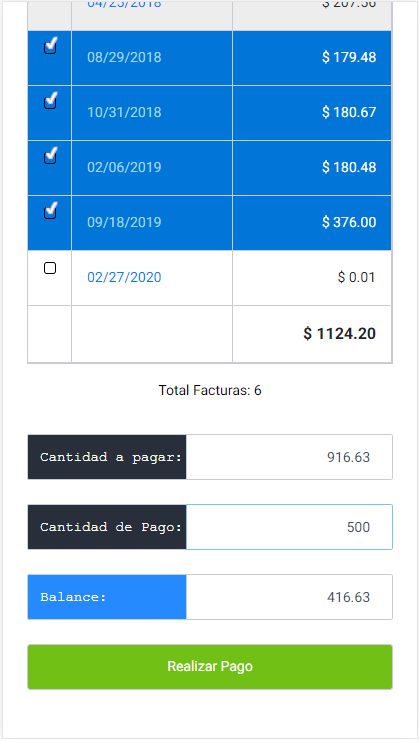Viewport: 419px width, 742px height.
Task: Click the Balance amount field
Action: tap(289, 597)
